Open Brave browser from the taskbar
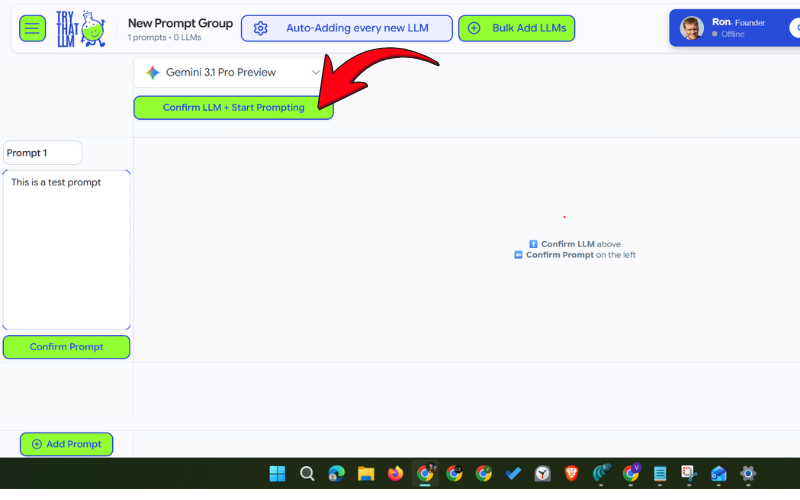This screenshot has width=800, height=500. [571, 474]
